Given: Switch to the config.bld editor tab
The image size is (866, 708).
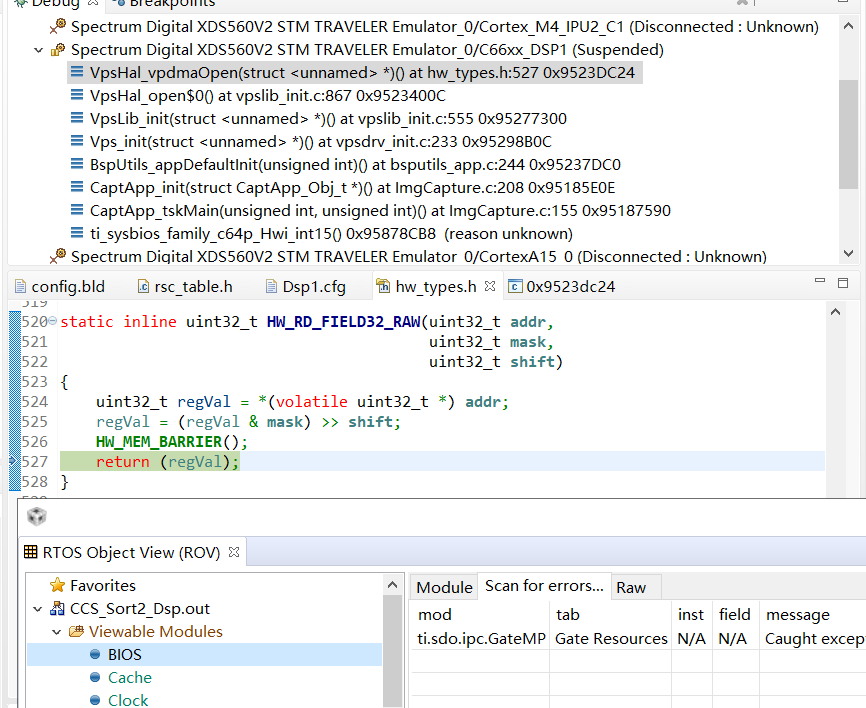Looking at the screenshot, I should (x=60, y=287).
